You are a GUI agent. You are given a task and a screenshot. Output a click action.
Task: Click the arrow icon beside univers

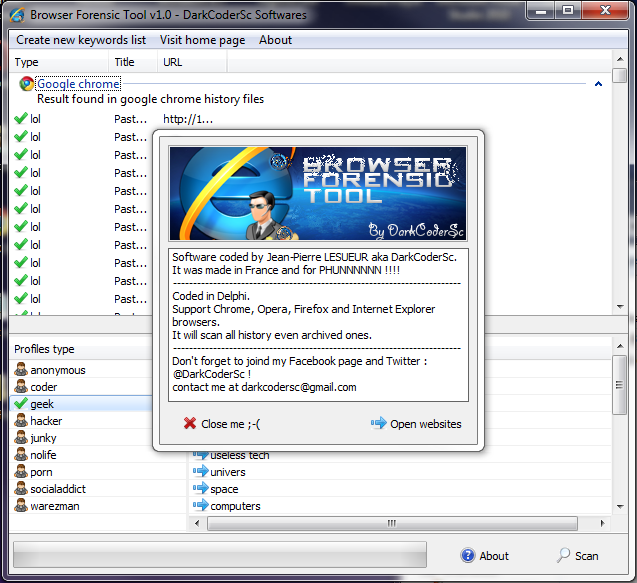click(201, 471)
